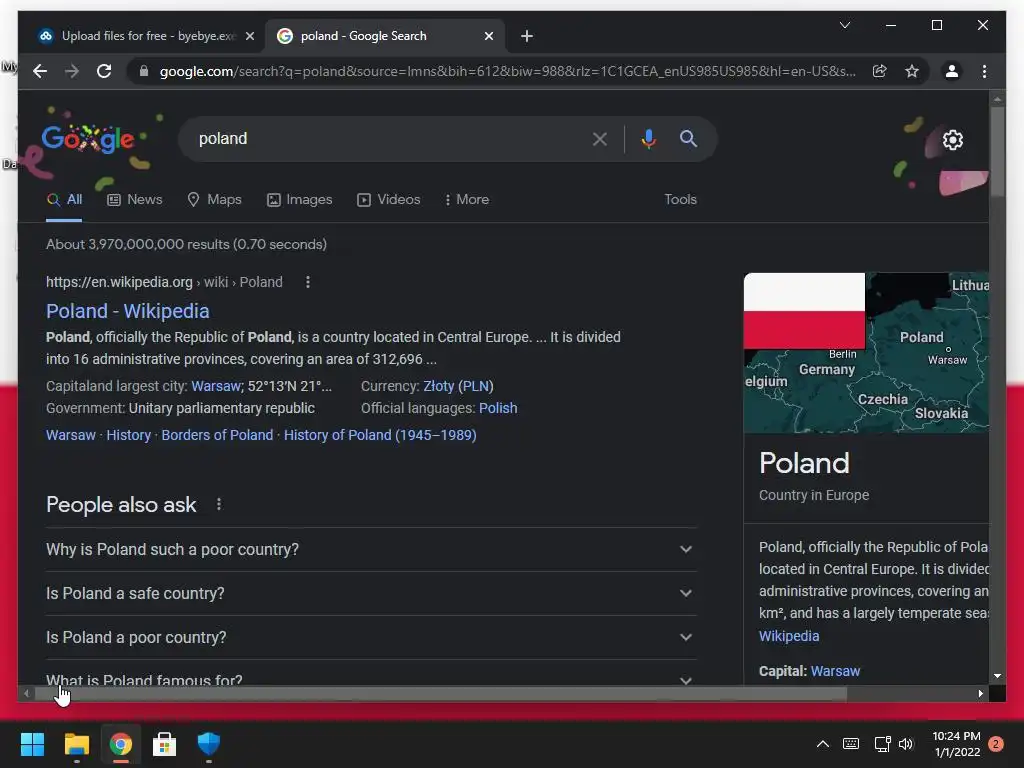Open the Wikipedia link in the knowledge panel

point(789,636)
